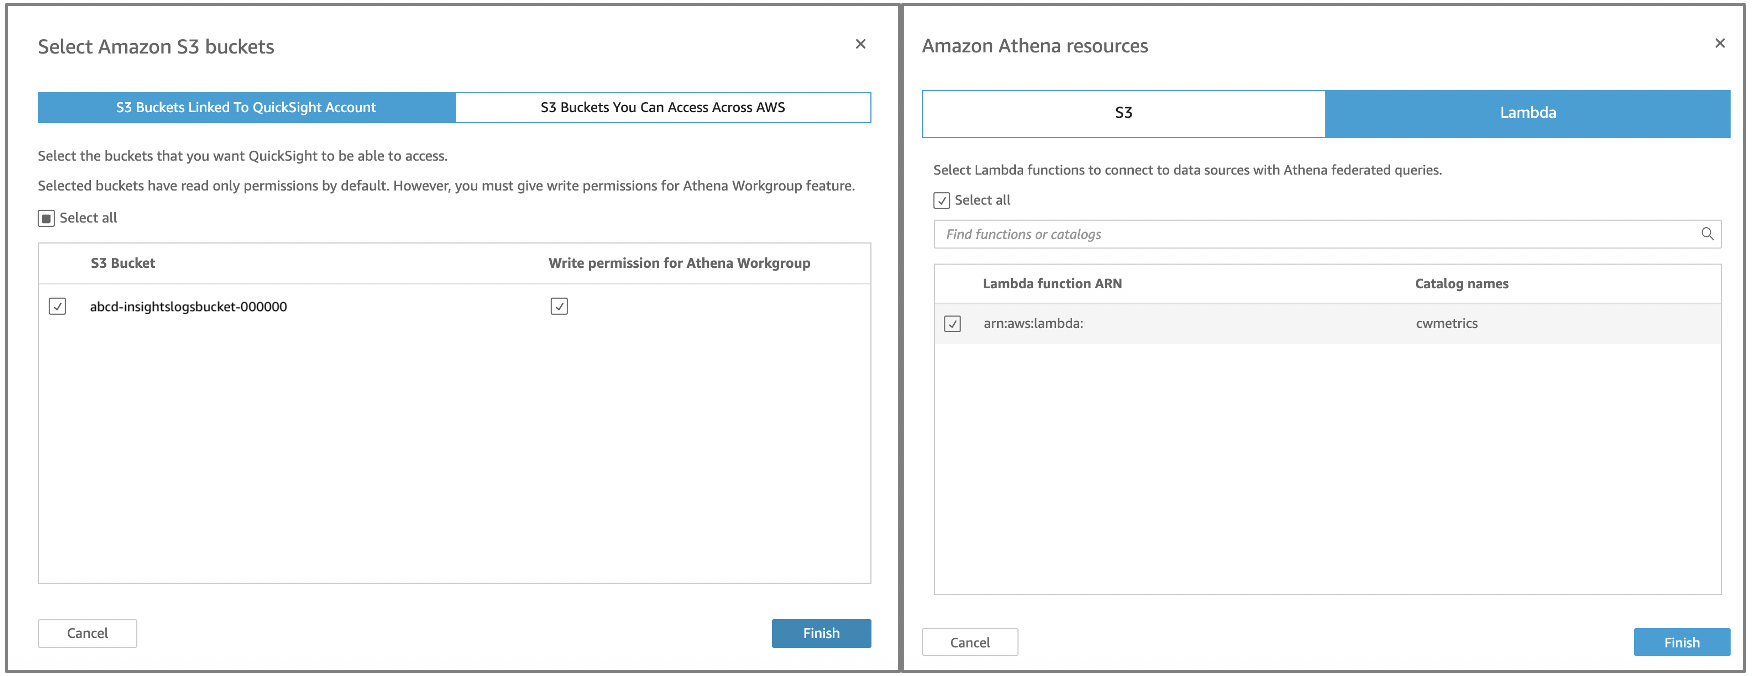Click the cwmetrics catalog name entry
Viewport: 1752px width, 676px height.
pyautogui.click(x=1446, y=324)
